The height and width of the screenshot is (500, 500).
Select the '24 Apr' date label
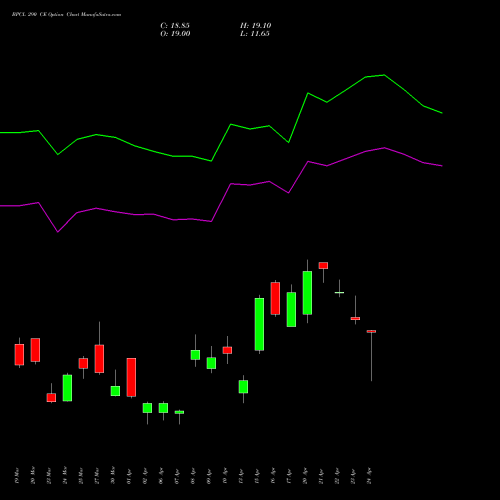click(x=369, y=476)
